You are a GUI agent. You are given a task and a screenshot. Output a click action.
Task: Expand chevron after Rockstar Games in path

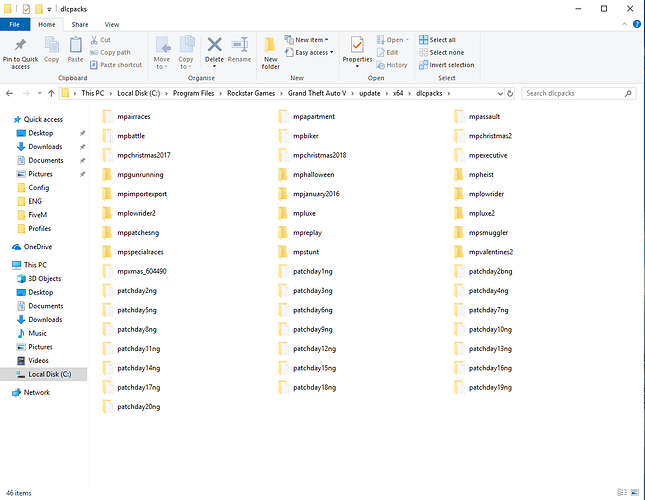coord(282,93)
